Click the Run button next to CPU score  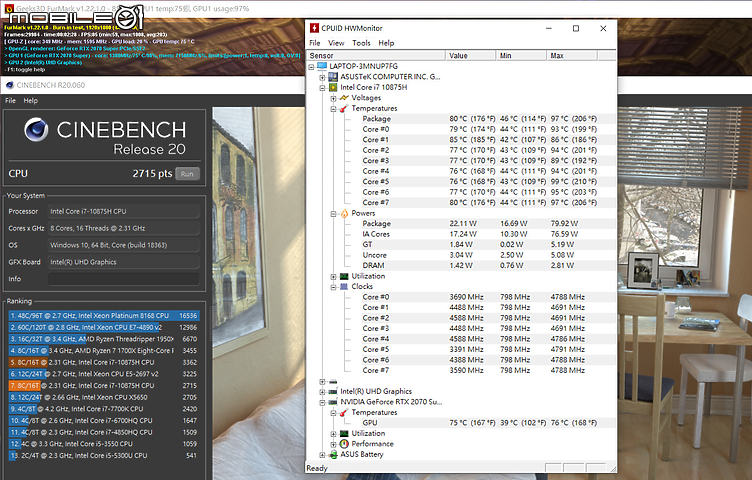coord(187,174)
